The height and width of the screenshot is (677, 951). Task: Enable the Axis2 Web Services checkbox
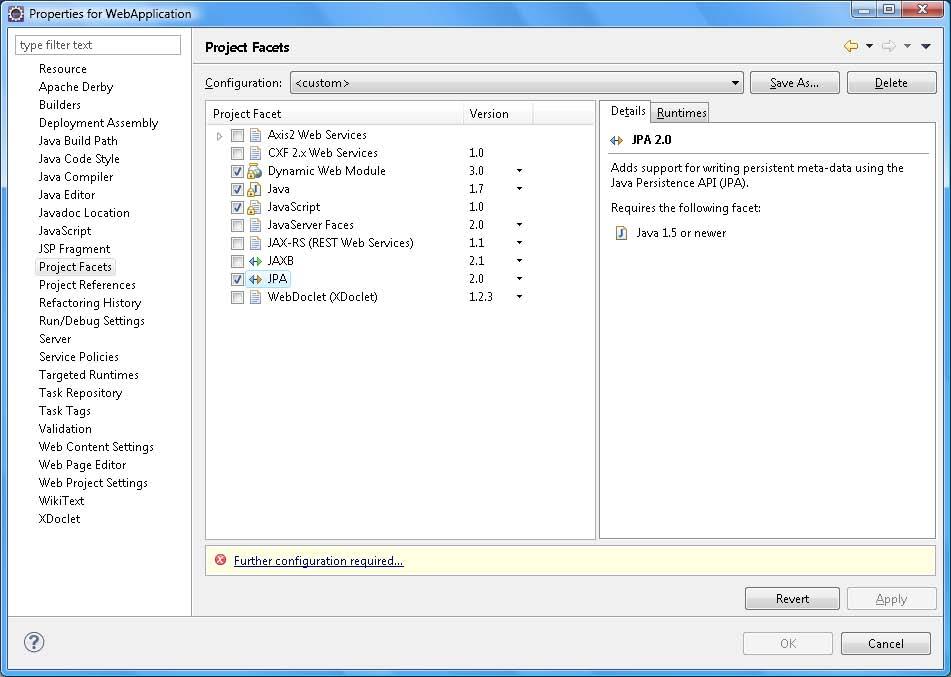237,135
